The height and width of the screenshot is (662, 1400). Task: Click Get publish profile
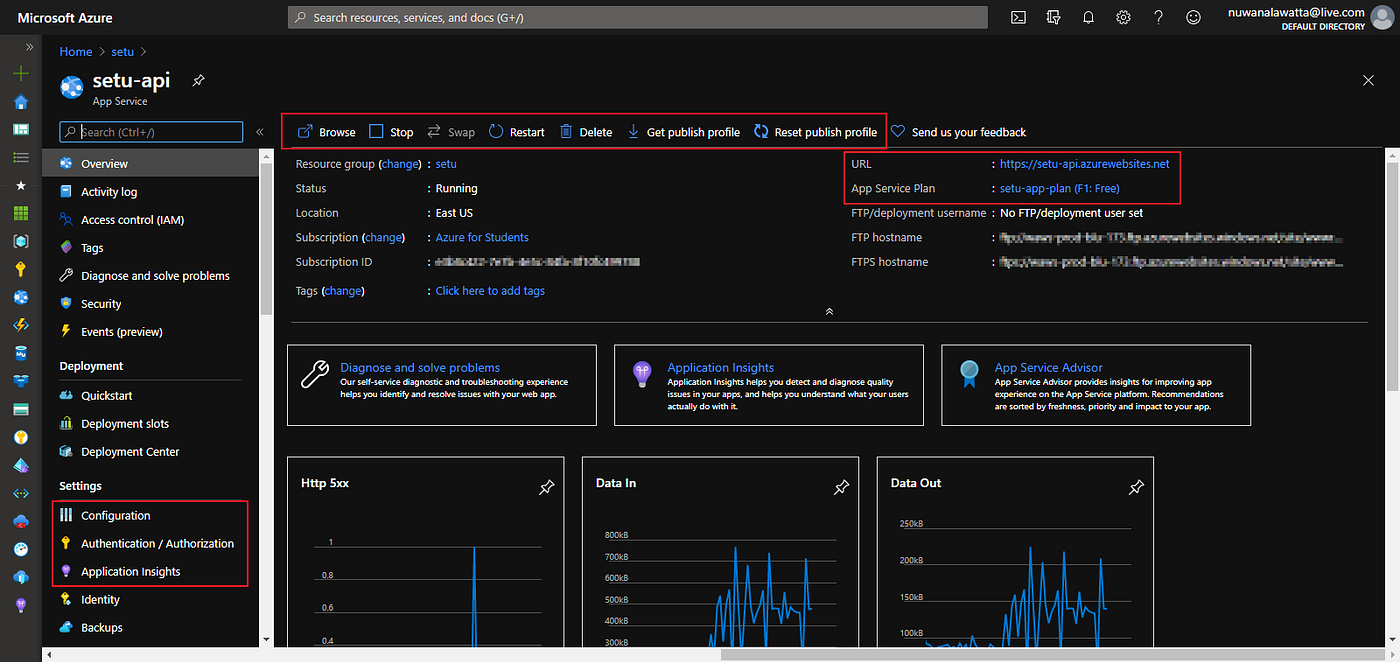coord(683,132)
